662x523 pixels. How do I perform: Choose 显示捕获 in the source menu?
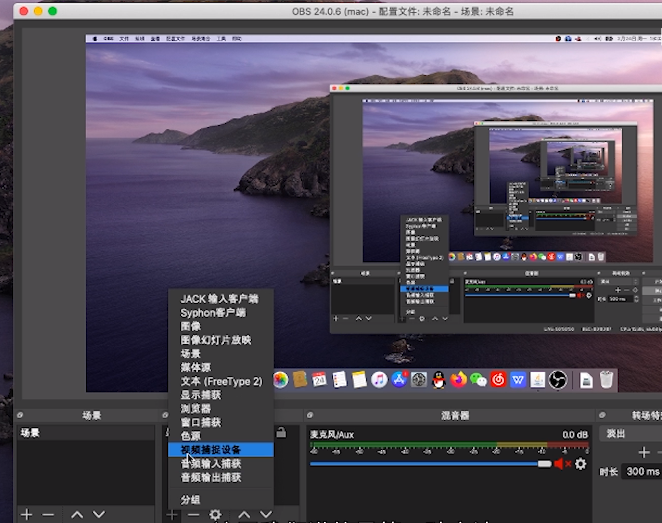tap(201, 395)
